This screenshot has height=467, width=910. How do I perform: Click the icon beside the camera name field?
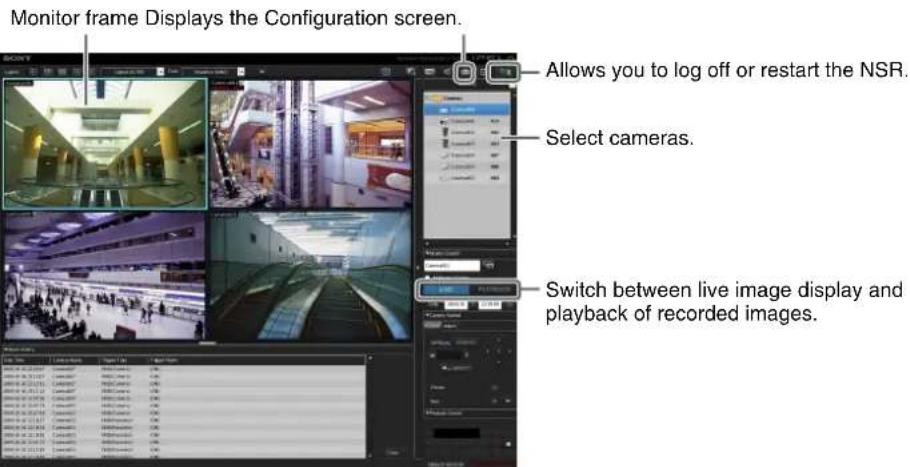click(x=489, y=265)
